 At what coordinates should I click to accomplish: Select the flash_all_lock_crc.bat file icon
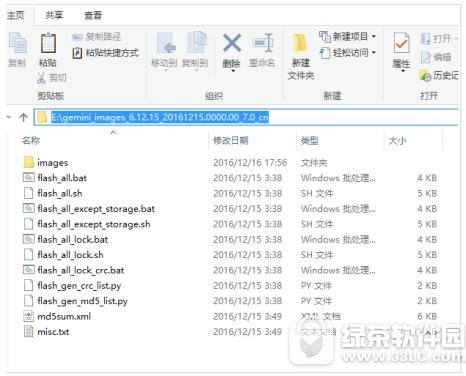coord(29,270)
